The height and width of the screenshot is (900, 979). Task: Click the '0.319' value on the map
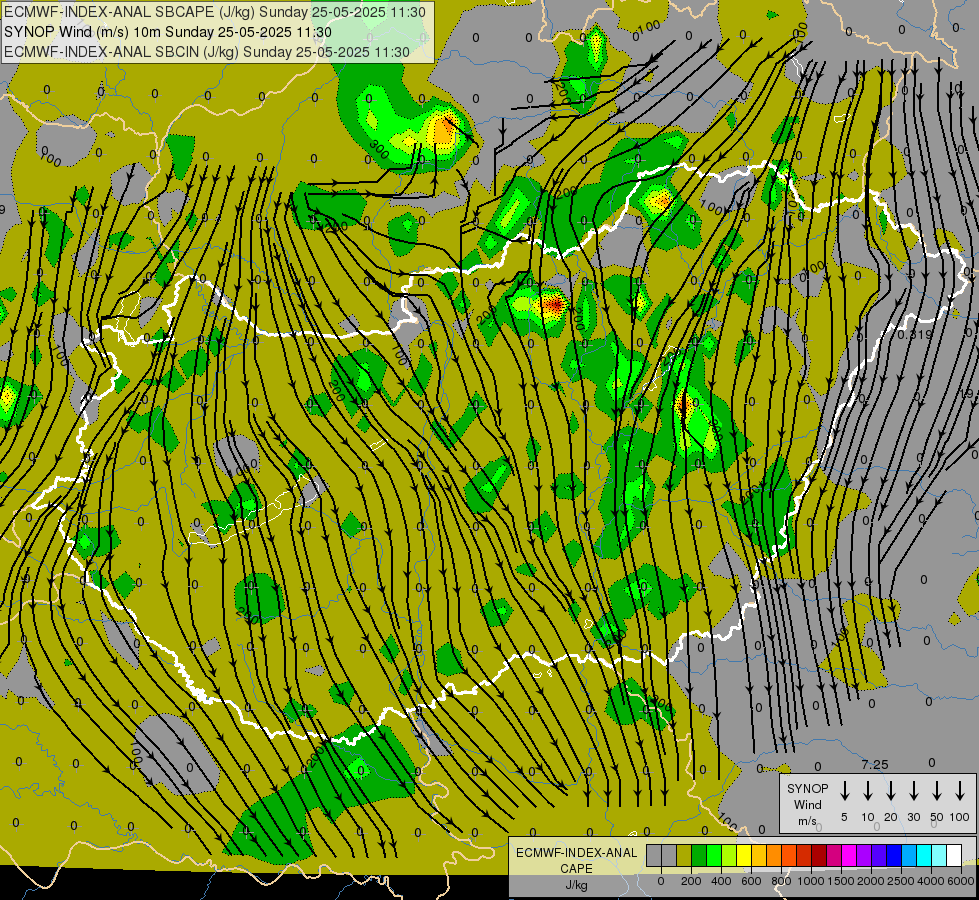coord(915,335)
